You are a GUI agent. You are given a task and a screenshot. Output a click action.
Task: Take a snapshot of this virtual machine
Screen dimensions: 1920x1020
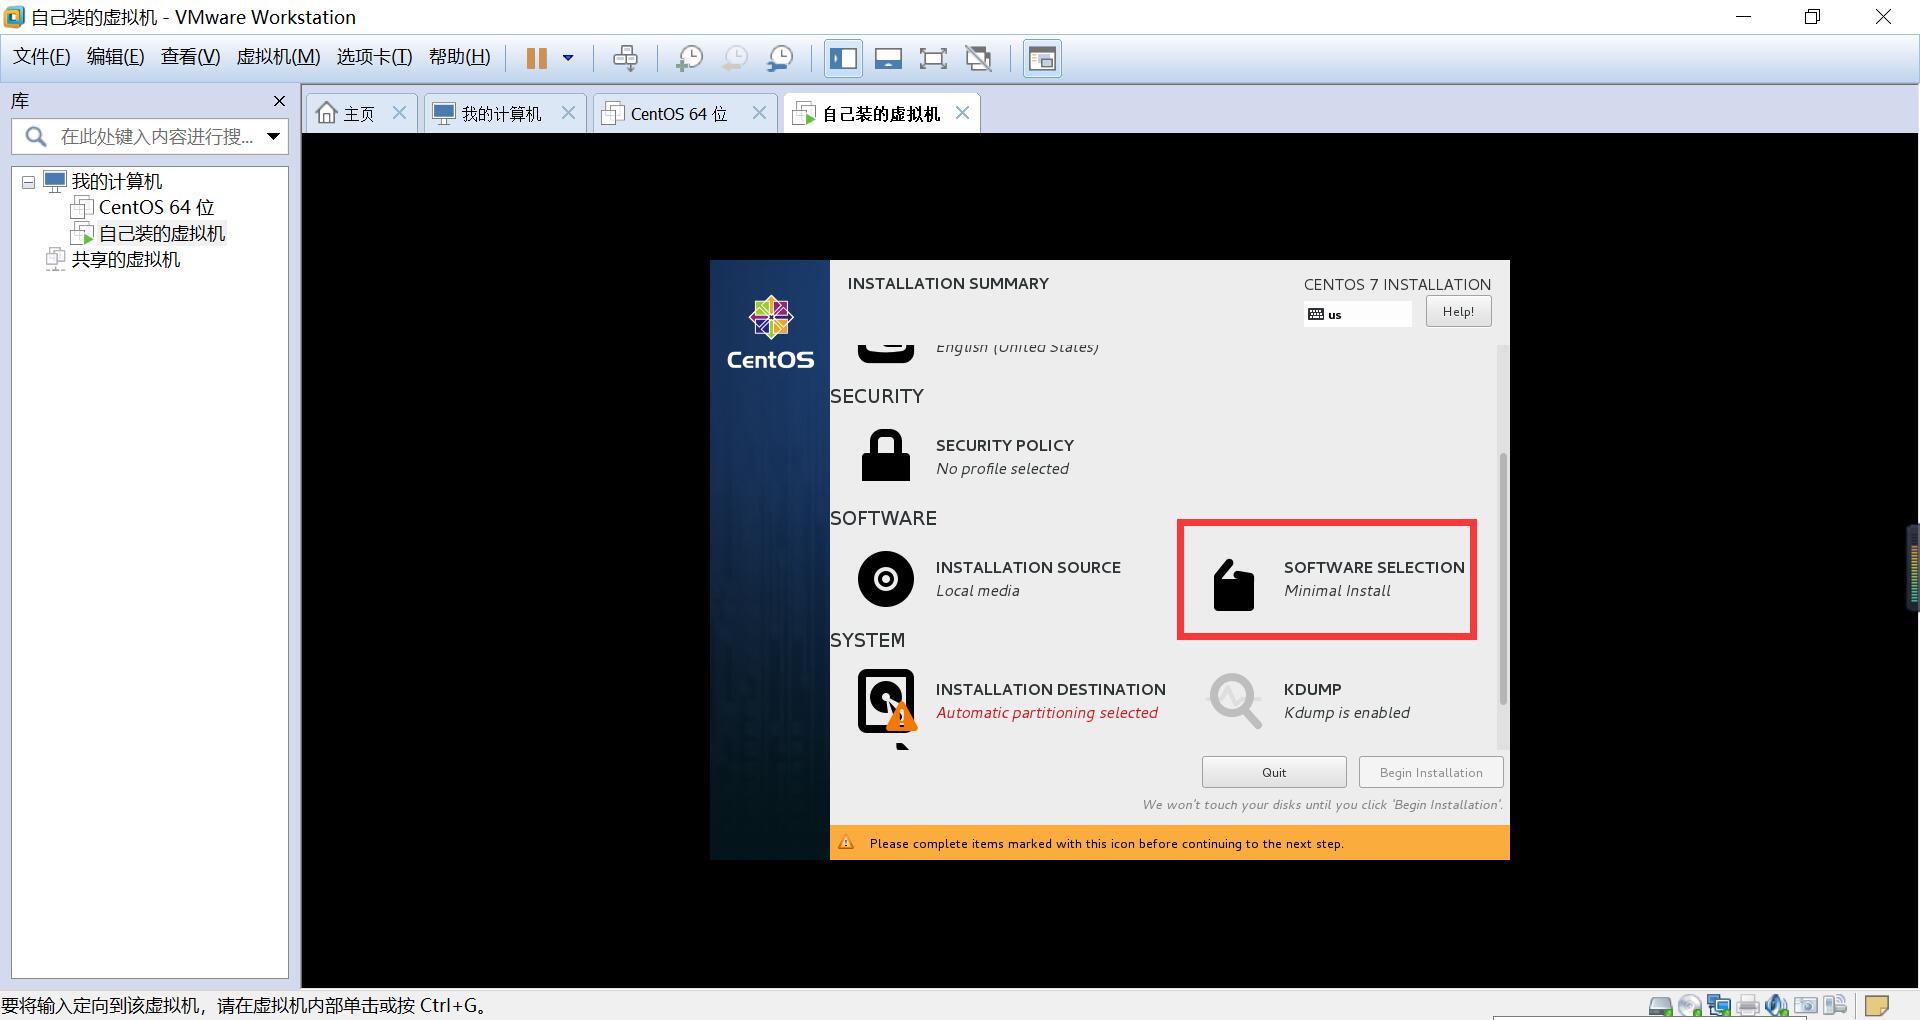point(688,58)
